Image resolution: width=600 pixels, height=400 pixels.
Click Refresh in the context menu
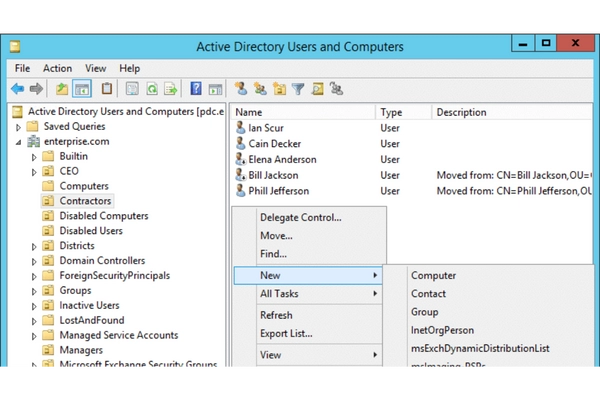[308, 315]
